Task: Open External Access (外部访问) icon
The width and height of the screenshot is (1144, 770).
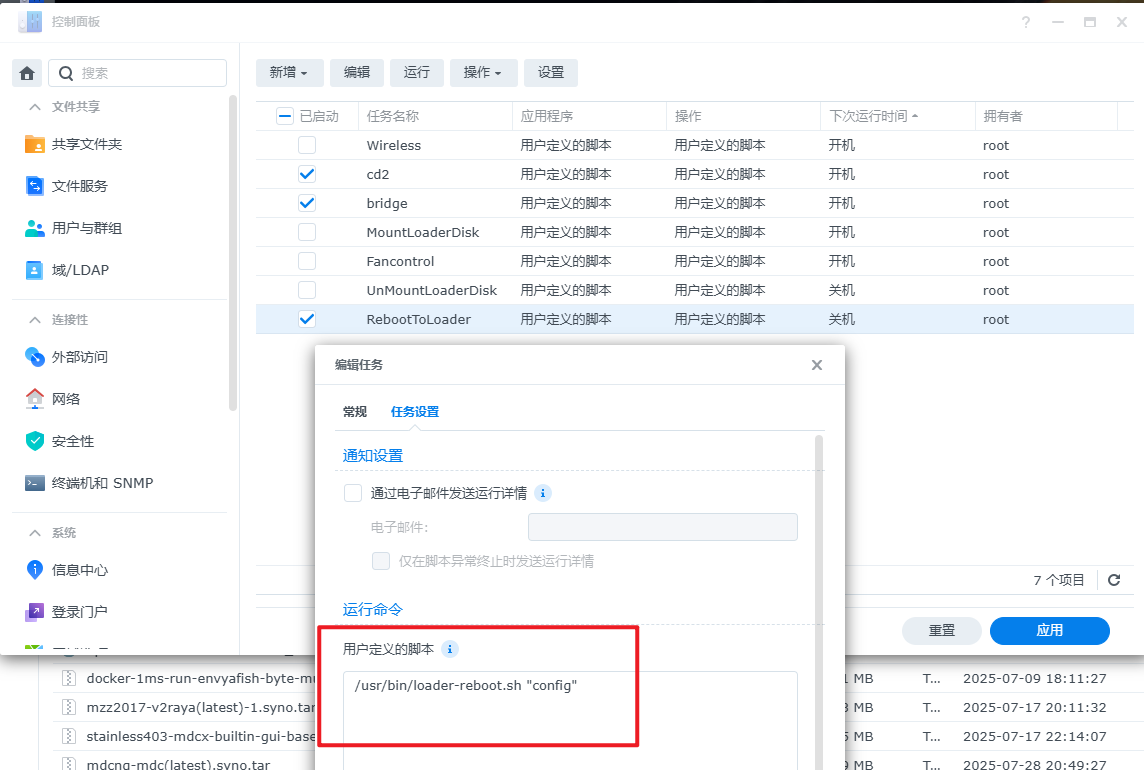Action: [35, 357]
